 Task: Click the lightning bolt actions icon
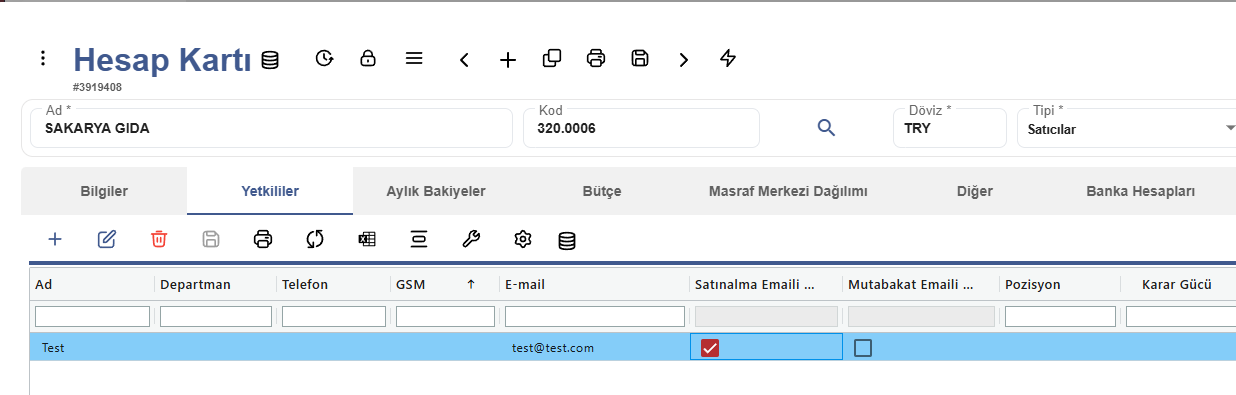click(x=728, y=59)
